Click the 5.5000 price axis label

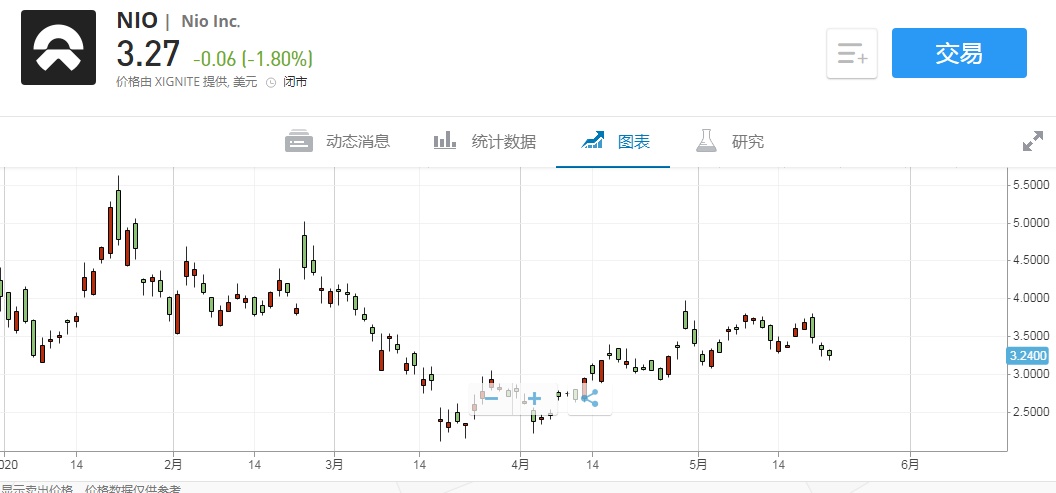click(1028, 186)
